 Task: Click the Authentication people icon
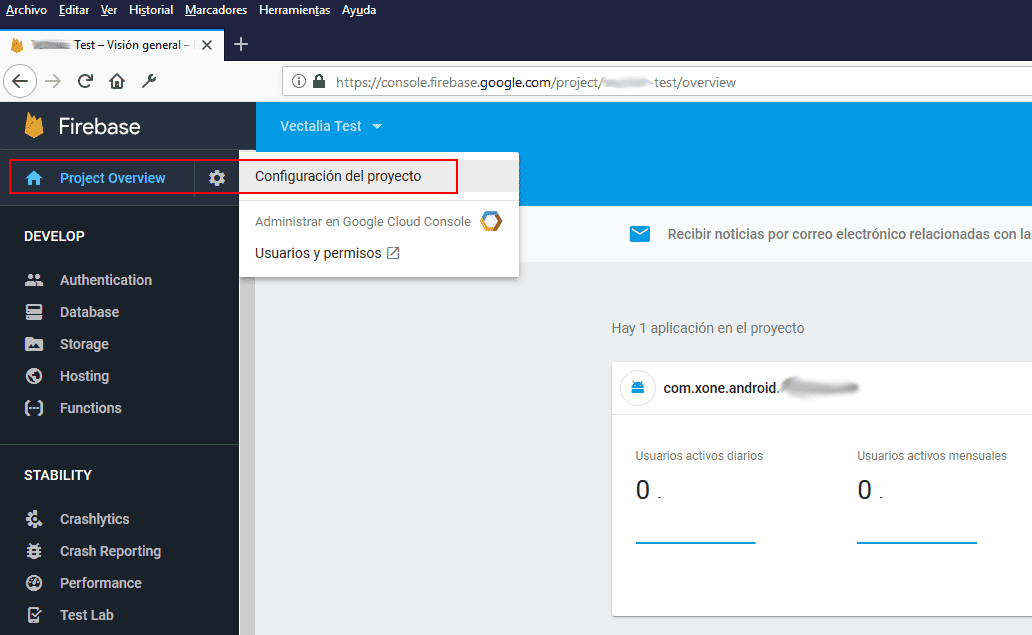(x=34, y=280)
